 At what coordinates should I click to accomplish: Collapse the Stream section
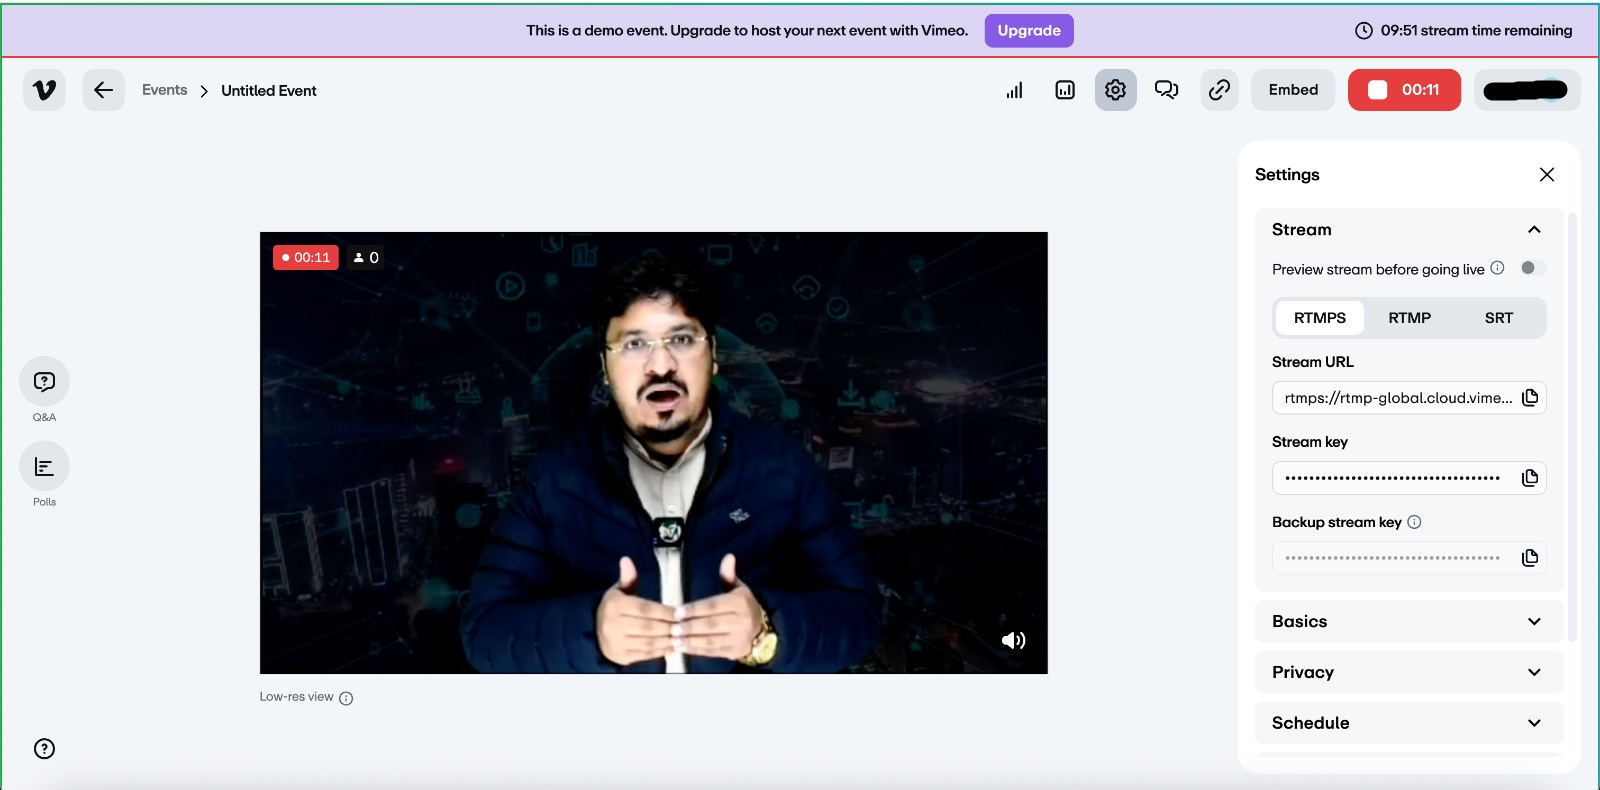tap(1533, 230)
